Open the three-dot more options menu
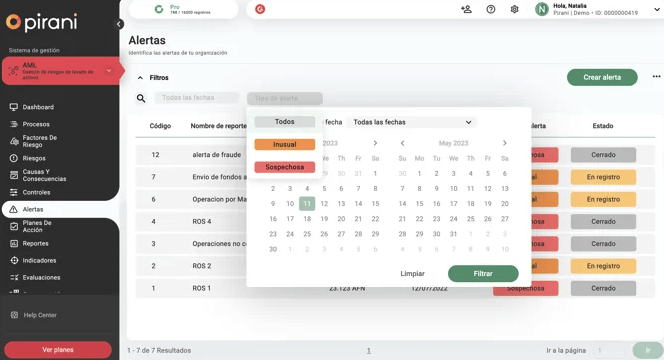The height and width of the screenshot is (360, 664). point(656,77)
